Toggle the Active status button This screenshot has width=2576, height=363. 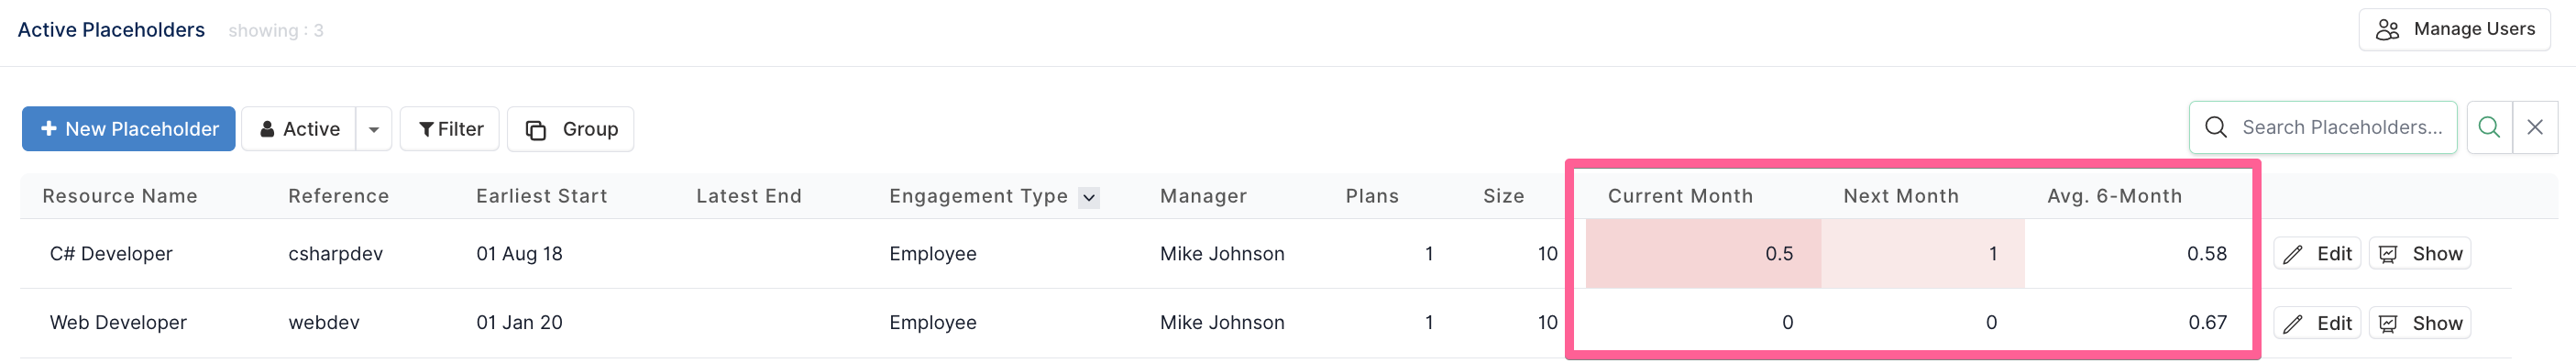pos(299,129)
